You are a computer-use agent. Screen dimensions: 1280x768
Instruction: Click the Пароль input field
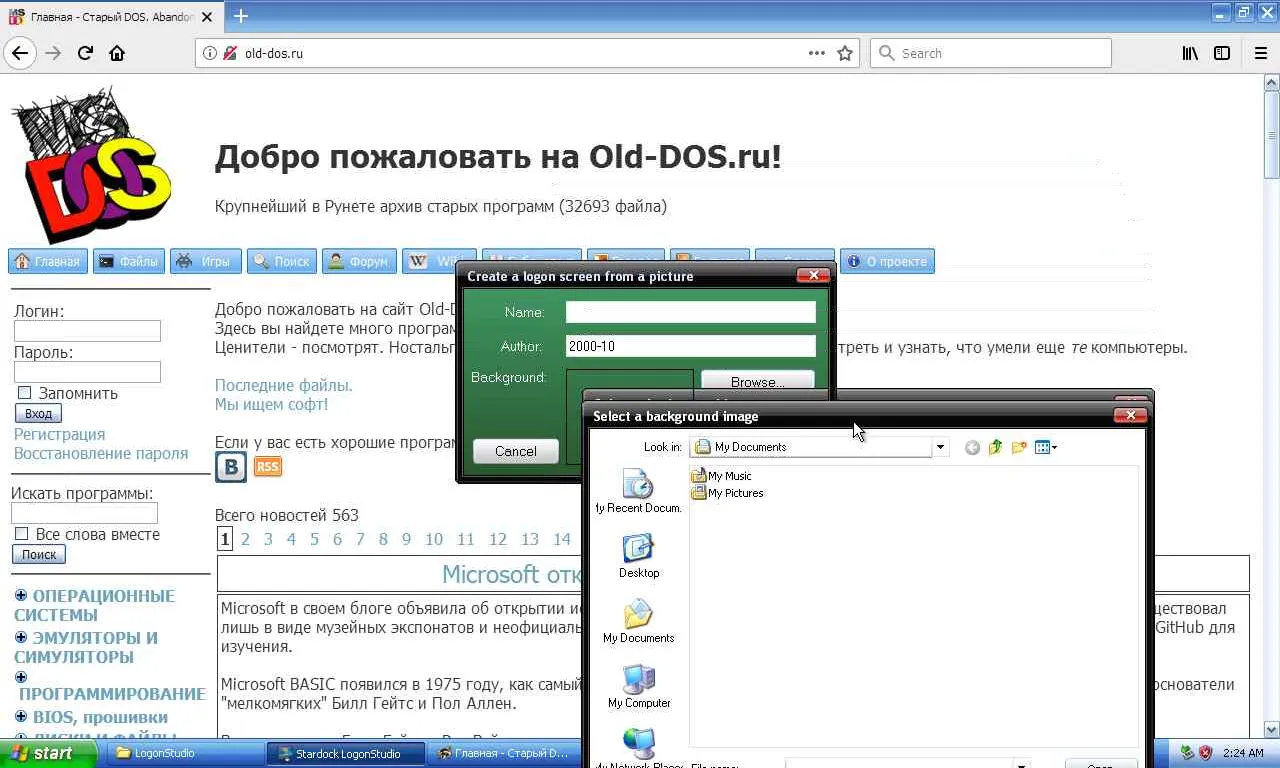(87, 372)
